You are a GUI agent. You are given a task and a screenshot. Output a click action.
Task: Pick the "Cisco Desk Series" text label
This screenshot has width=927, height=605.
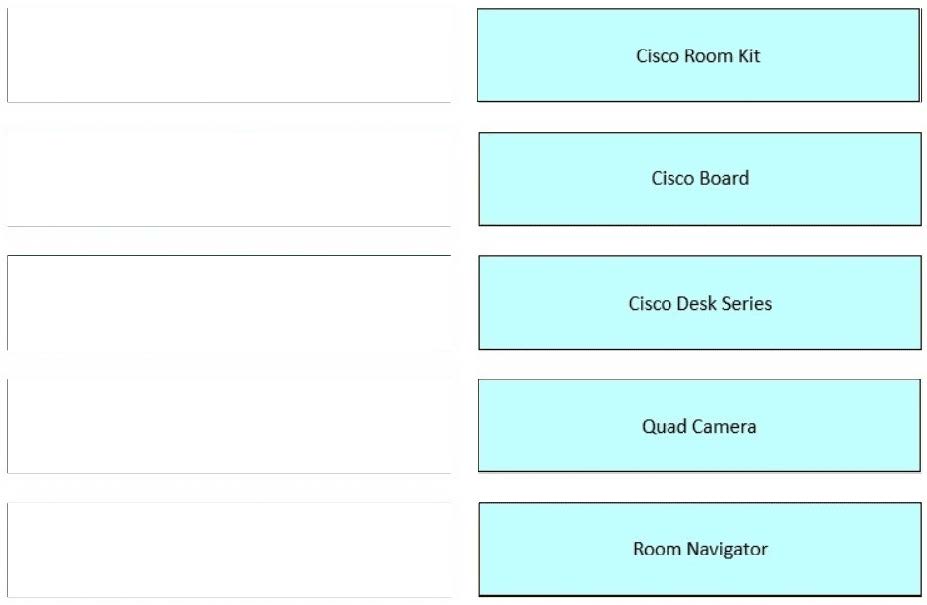tap(700, 303)
